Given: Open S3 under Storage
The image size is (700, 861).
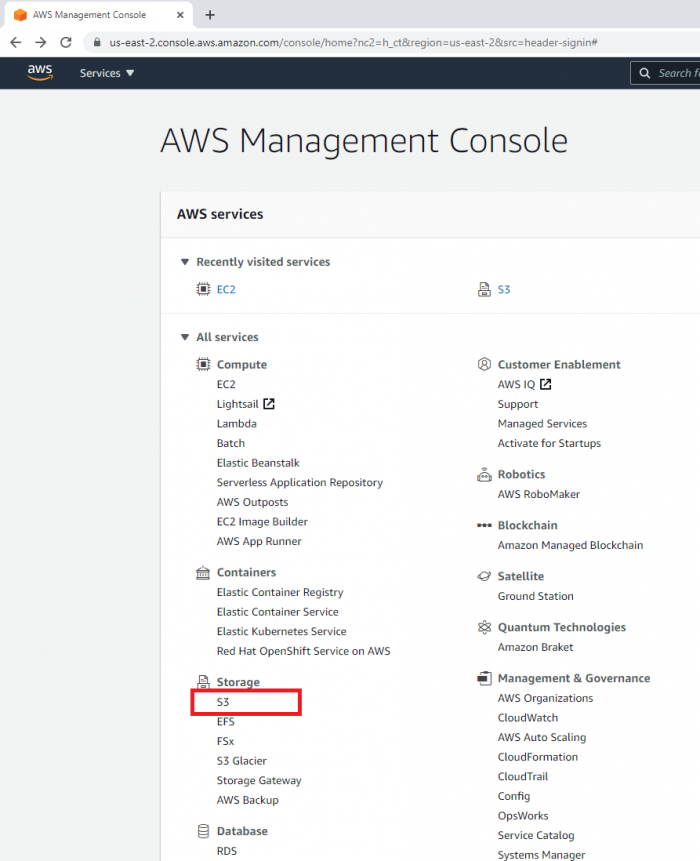Looking at the screenshot, I should click(x=223, y=702).
